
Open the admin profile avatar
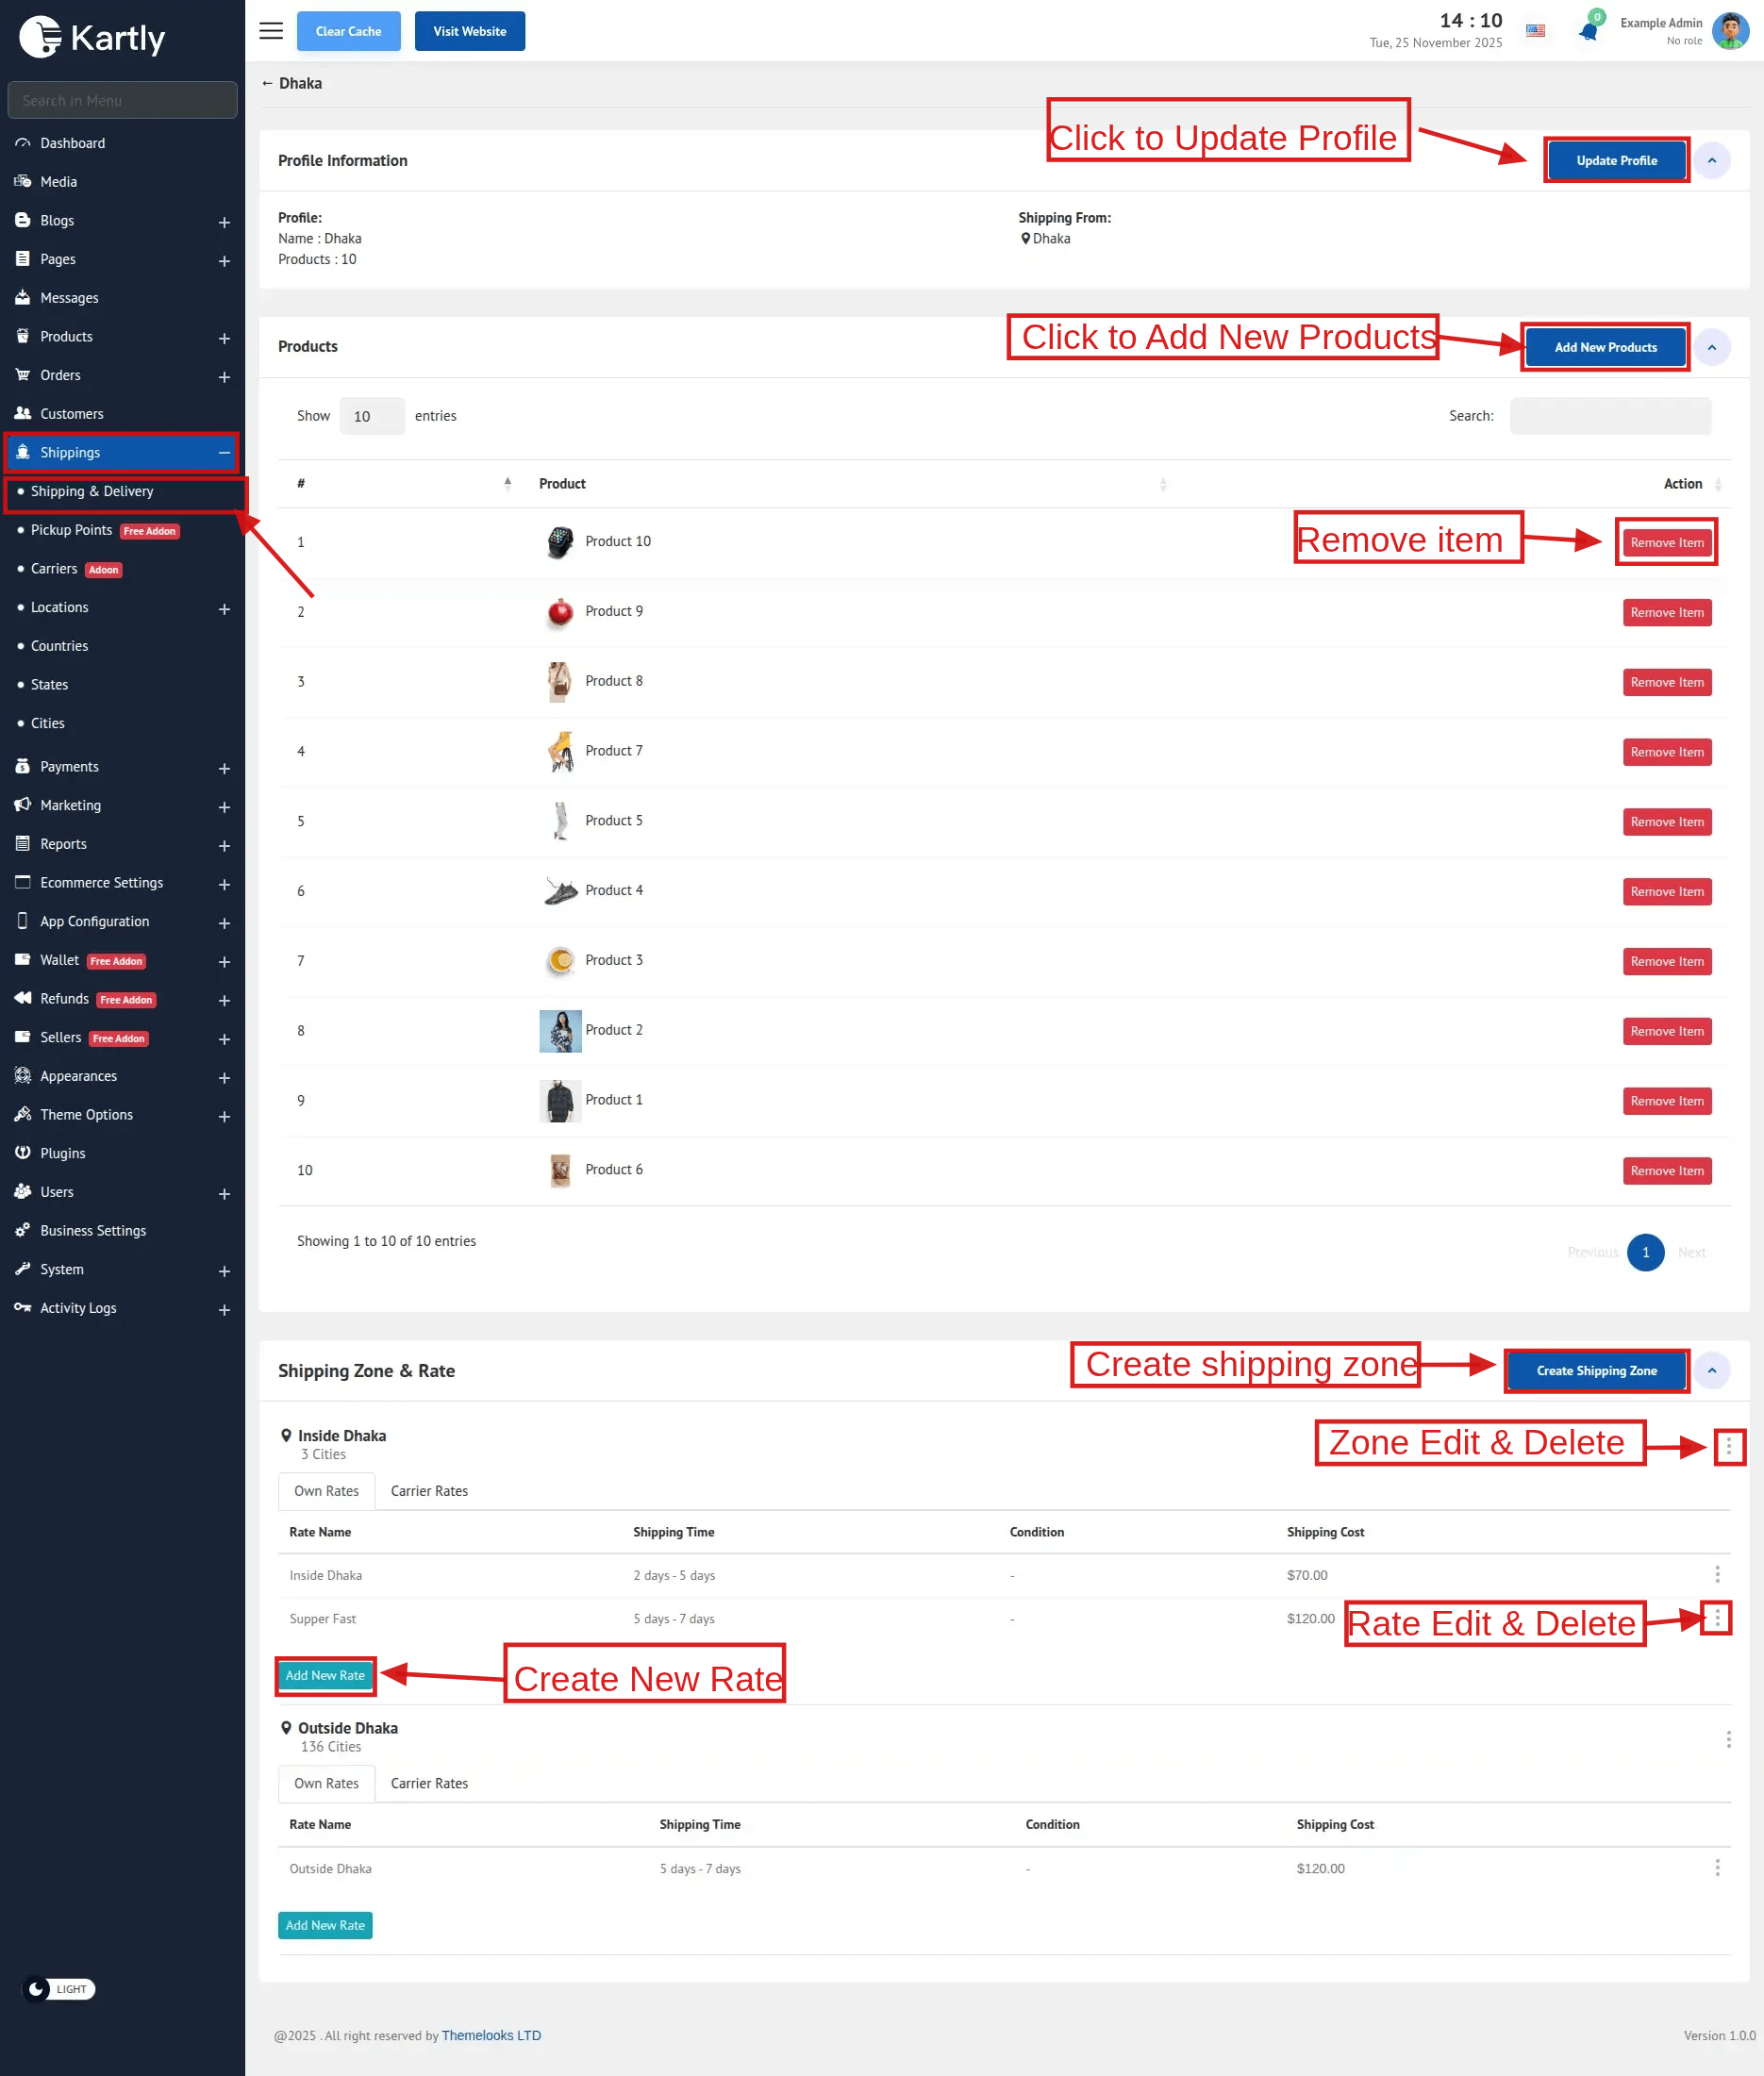click(x=1729, y=31)
